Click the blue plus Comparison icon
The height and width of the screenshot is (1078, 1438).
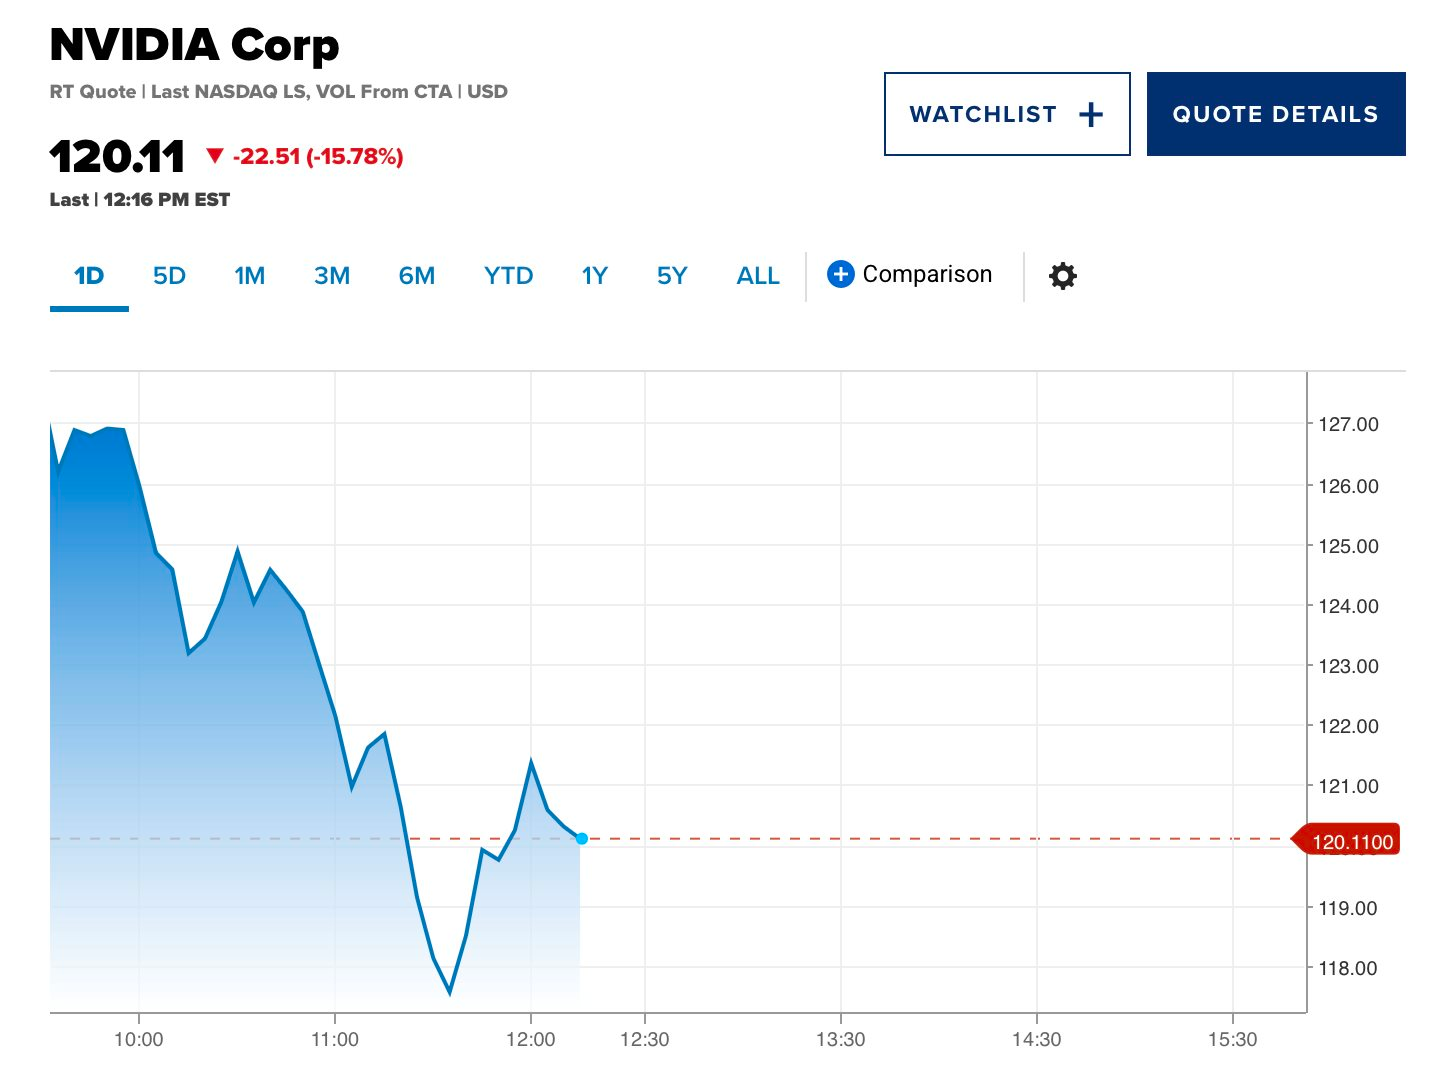pyautogui.click(x=841, y=275)
